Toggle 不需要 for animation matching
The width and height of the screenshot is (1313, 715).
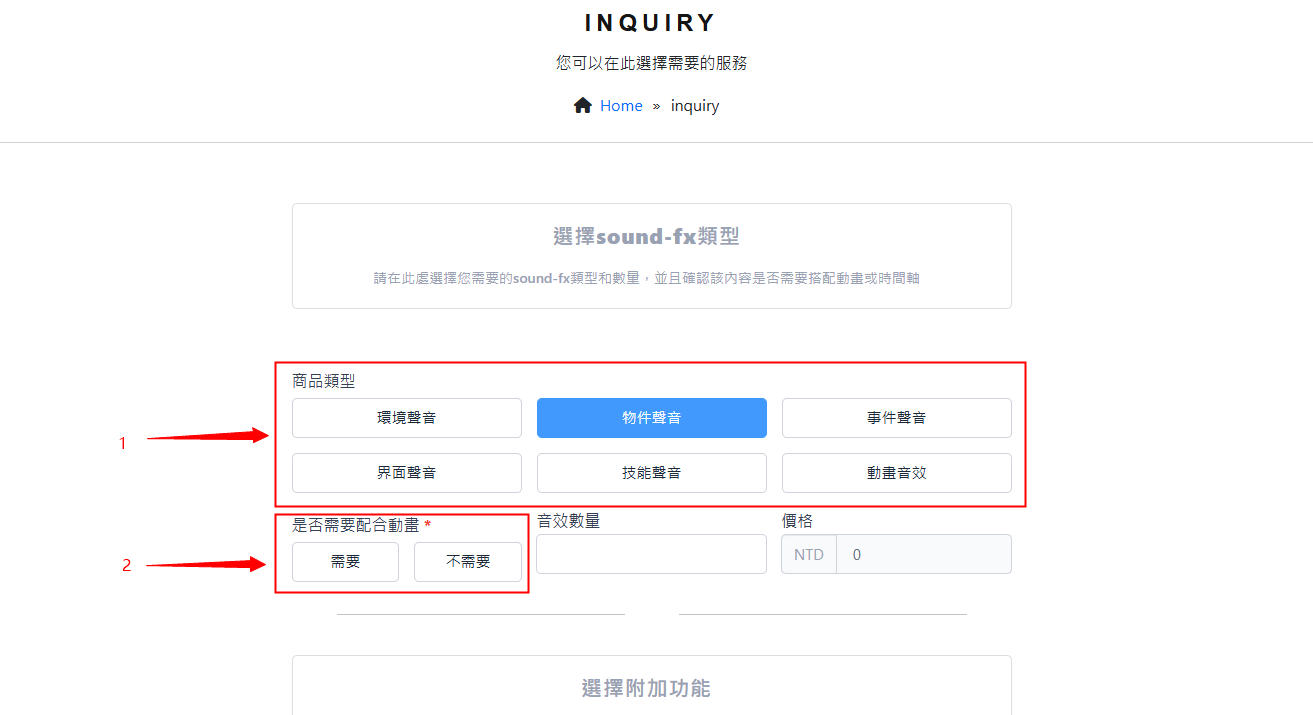coord(467,562)
